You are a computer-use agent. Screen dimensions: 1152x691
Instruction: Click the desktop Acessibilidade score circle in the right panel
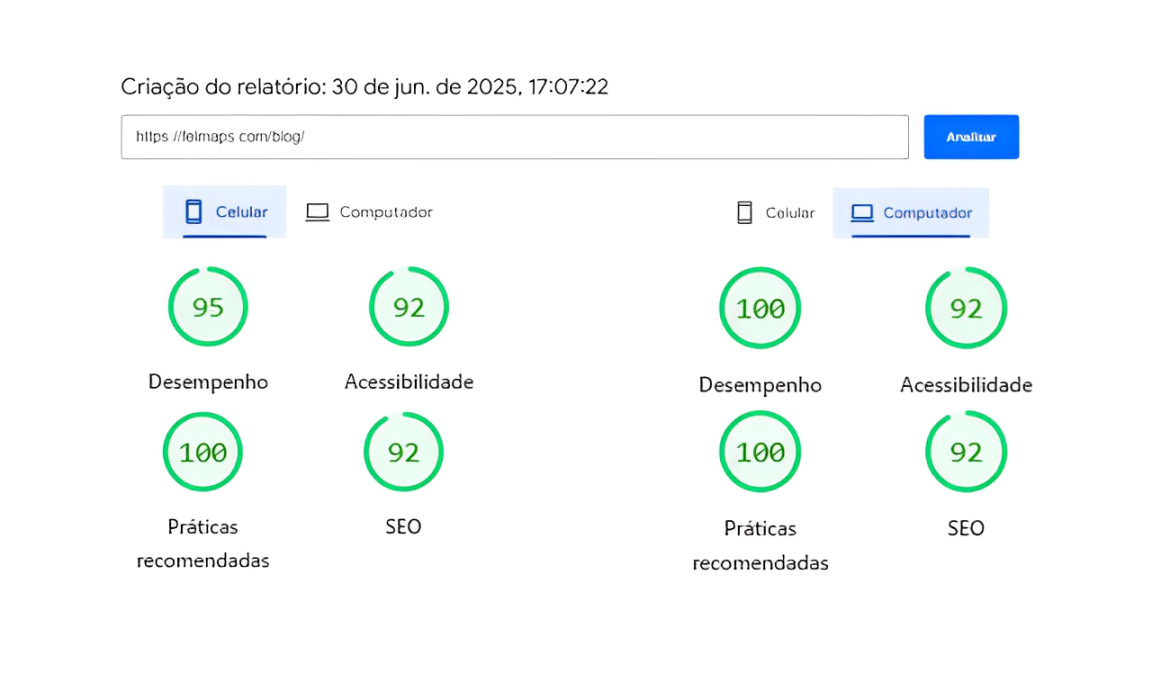[x=966, y=309]
